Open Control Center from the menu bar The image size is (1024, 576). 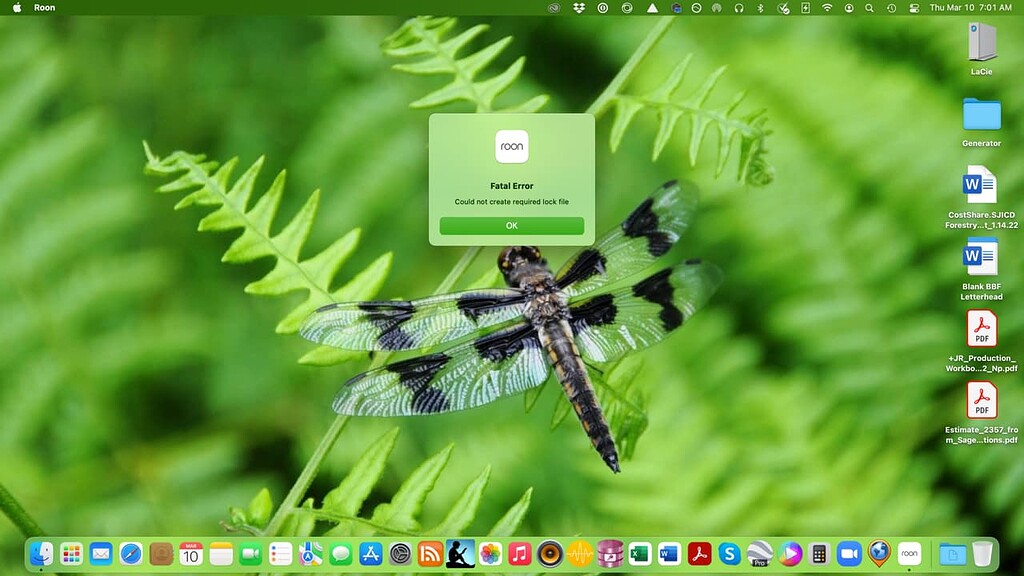tap(914, 7)
